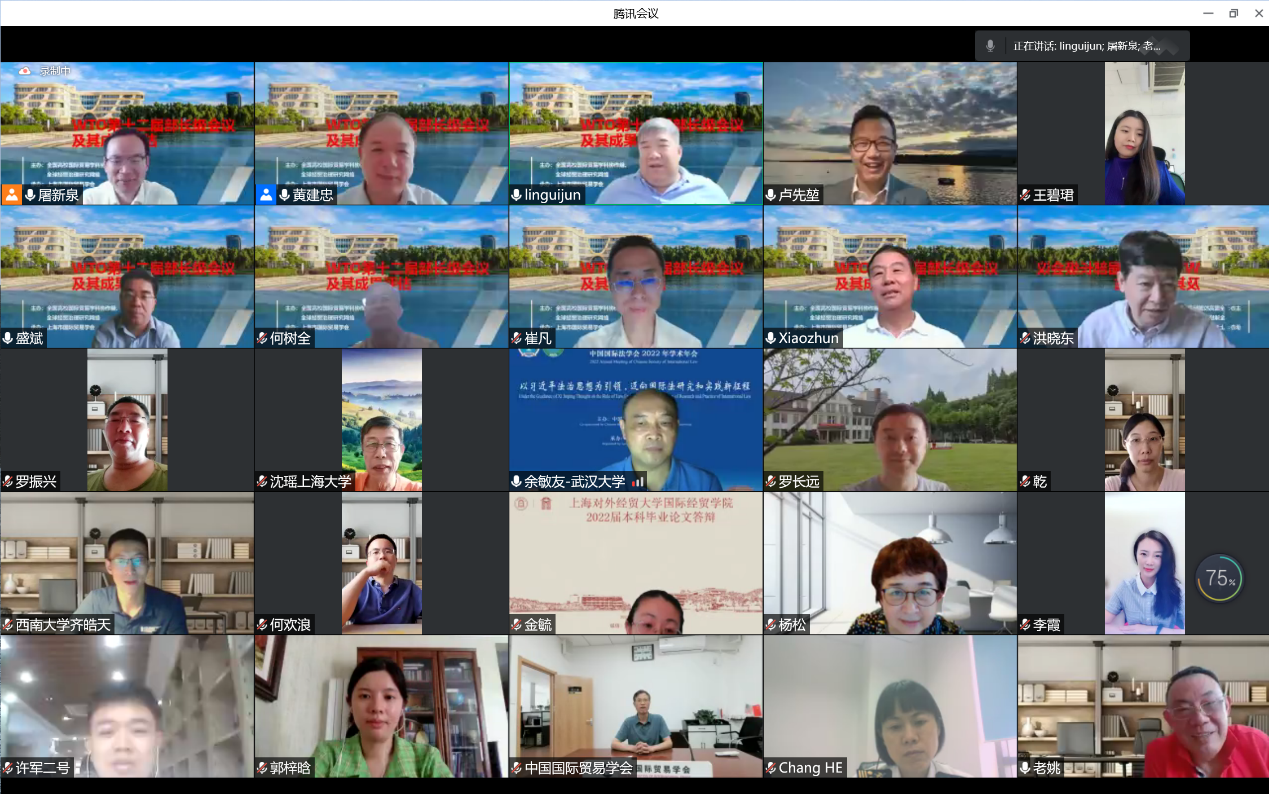The image size is (1269, 794).
Task: Select the 中国国际贸易学会 video tile
Action: coord(635,705)
